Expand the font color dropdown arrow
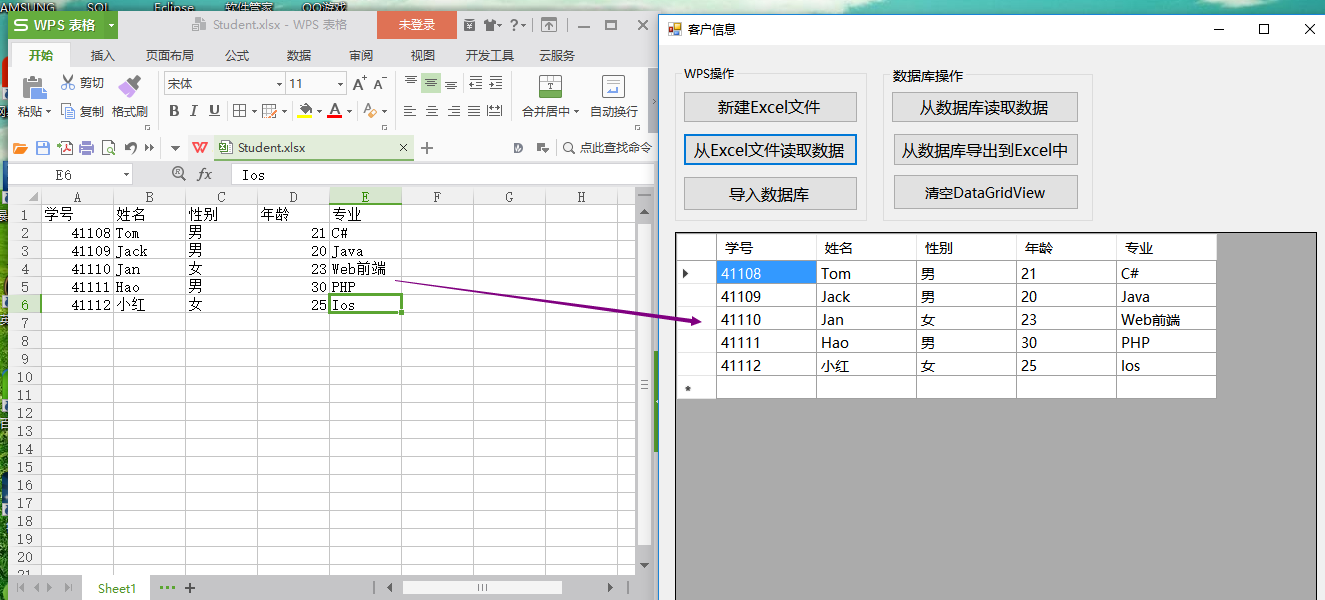1325x600 pixels. (351, 111)
